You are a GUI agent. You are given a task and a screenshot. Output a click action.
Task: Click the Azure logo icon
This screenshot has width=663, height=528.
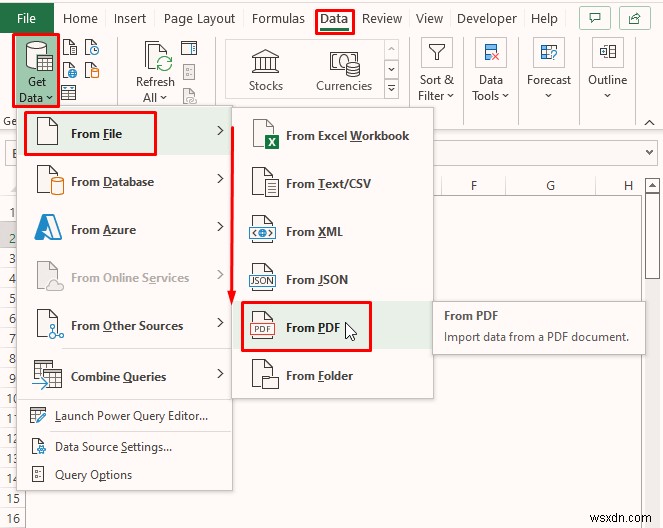(48, 227)
